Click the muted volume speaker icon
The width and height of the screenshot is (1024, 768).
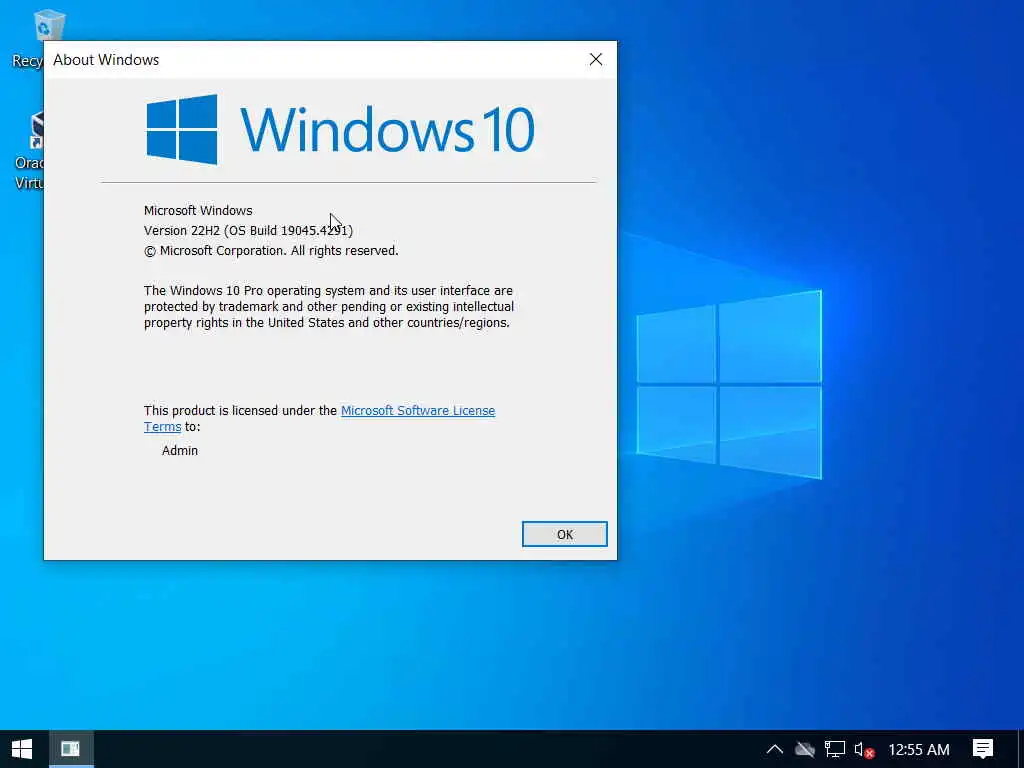[863, 749]
